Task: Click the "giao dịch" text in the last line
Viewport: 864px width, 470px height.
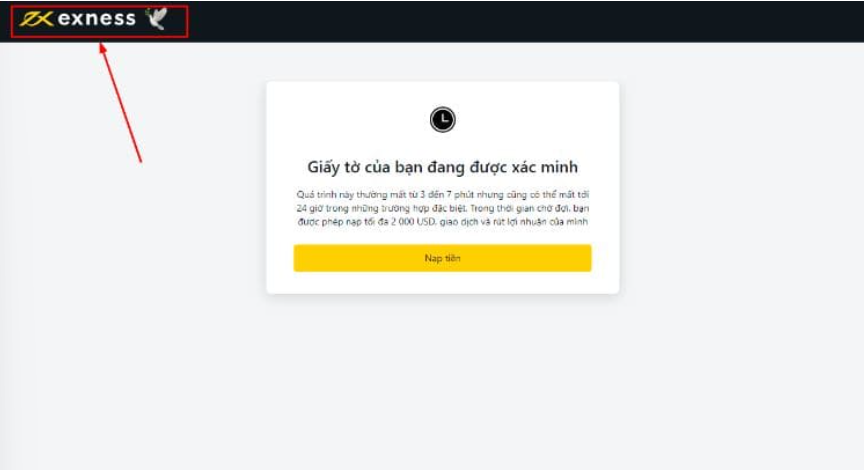Action: point(458,222)
